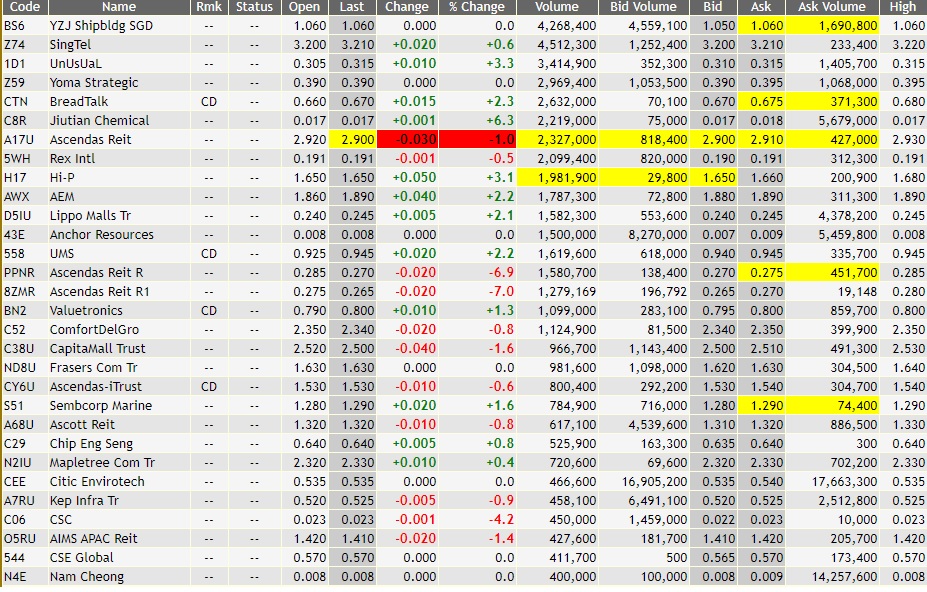Sort by the Volume column header
Image resolution: width=927 pixels, height=592 pixels.
pyautogui.click(x=557, y=7)
